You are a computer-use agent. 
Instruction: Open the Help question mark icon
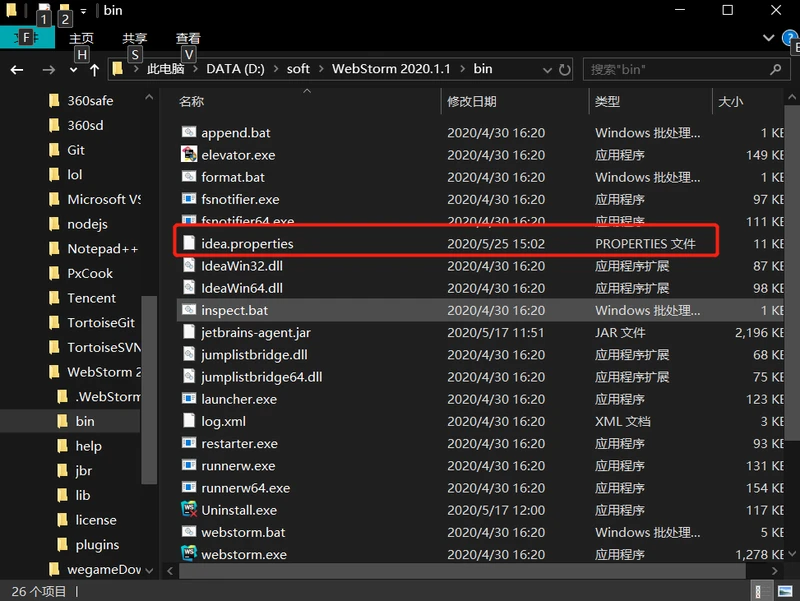790,38
